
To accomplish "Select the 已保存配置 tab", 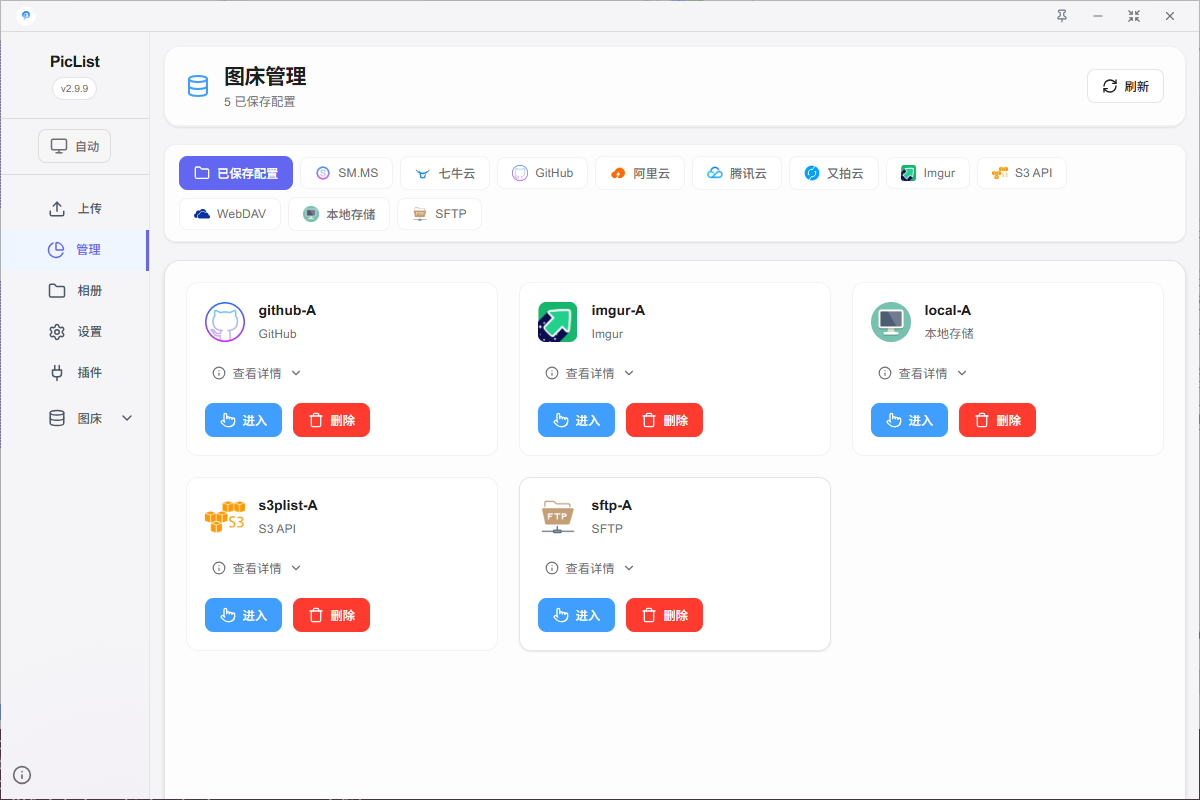I will coord(236,173).
